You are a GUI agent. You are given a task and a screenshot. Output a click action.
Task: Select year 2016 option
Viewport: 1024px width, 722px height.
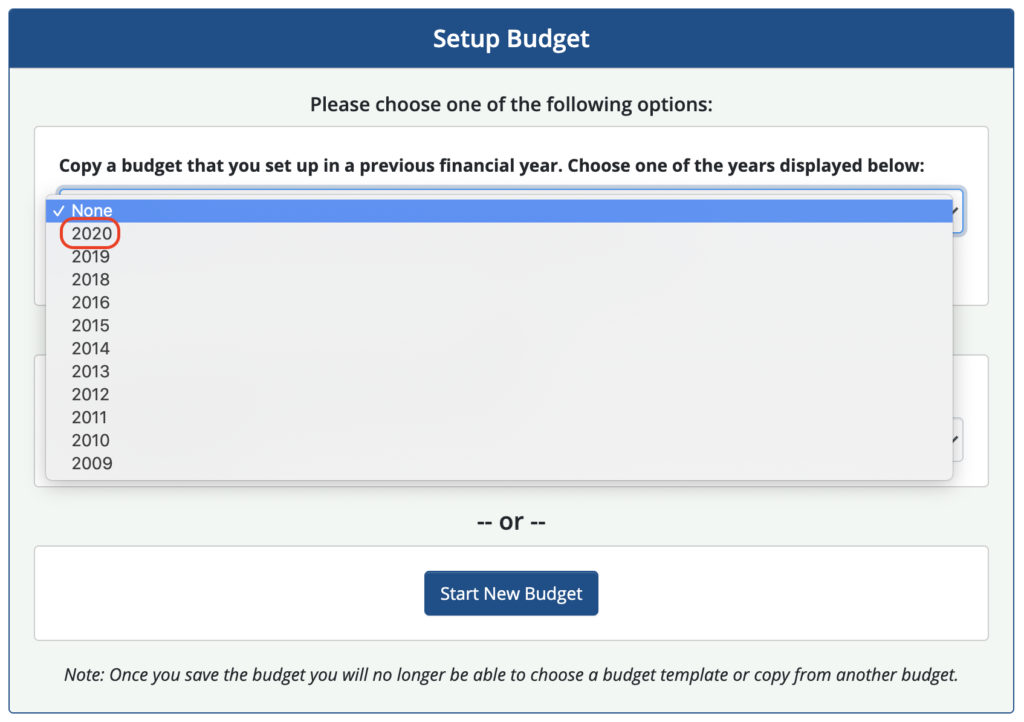coord(499,302)
